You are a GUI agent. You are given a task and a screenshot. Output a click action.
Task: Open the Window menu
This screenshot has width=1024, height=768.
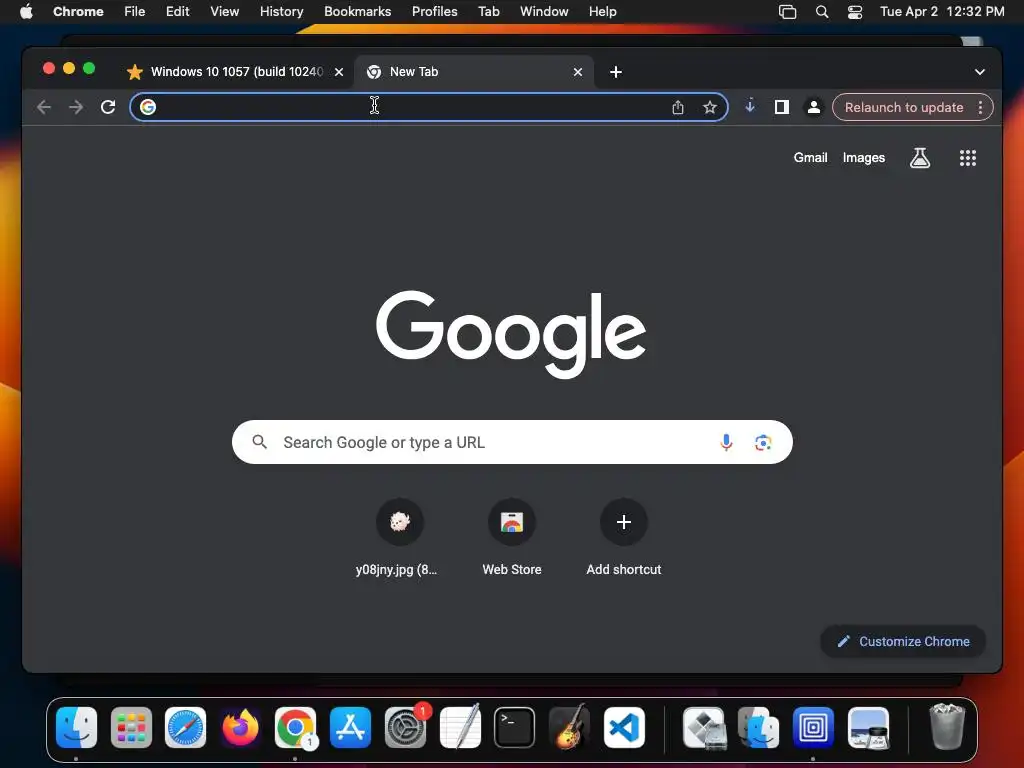(544, 12)
